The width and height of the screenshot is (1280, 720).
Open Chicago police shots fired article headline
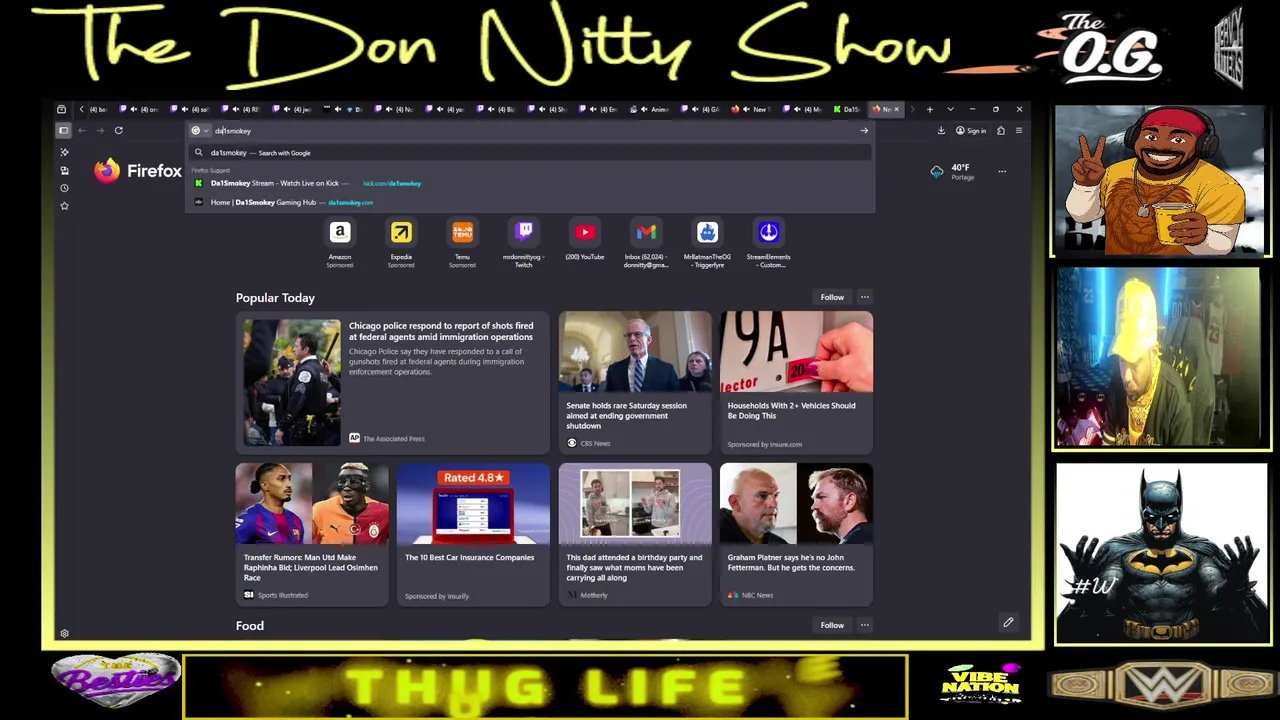[x=441, y=331]
